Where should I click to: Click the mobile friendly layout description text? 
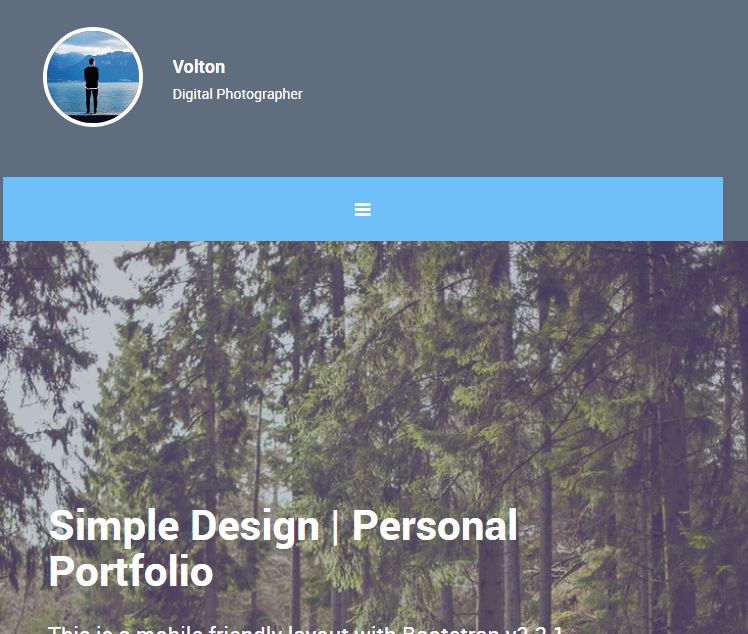(306, 629)
